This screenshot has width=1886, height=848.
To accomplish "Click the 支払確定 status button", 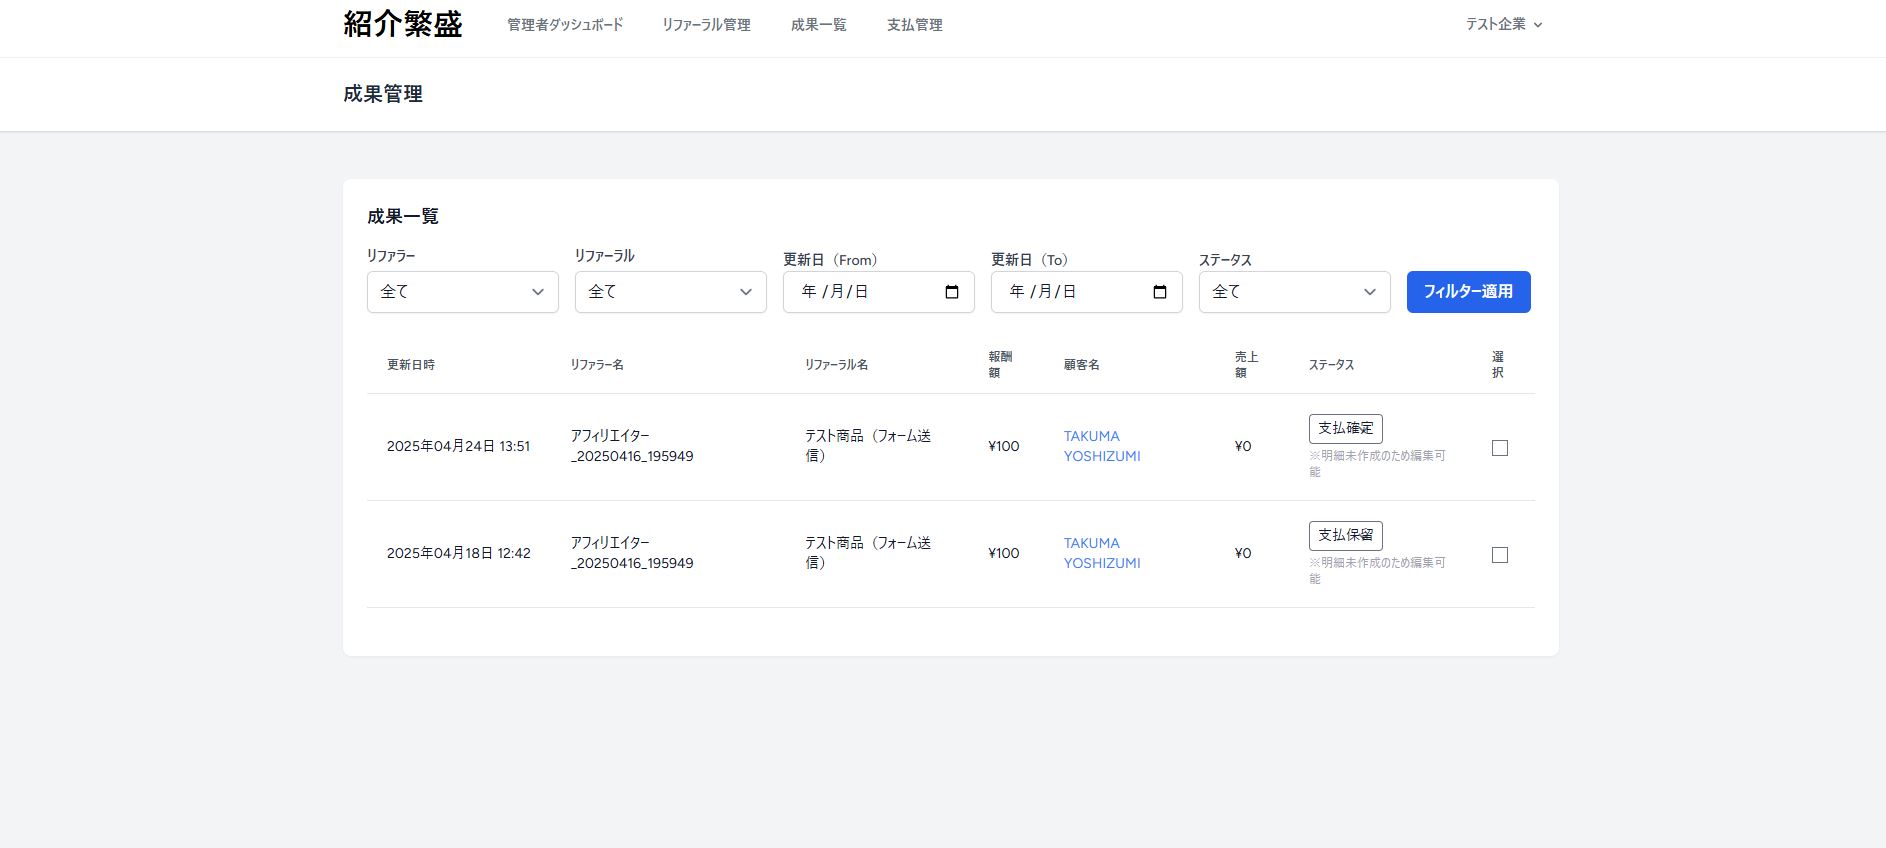I will click(x=1346, y=428).
